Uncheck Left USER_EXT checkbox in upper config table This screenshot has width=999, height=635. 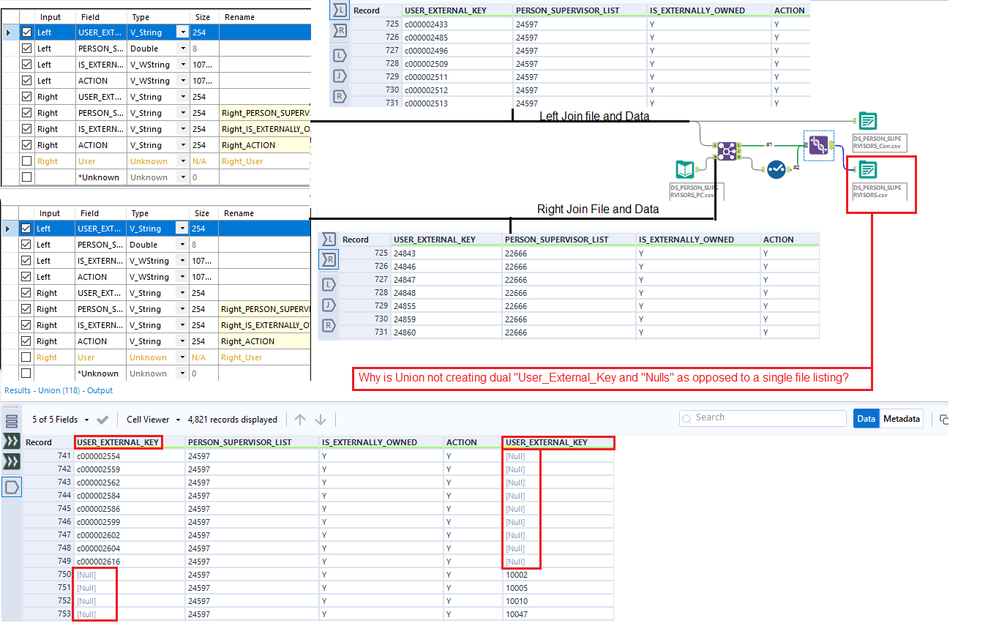tap(26, 32)
